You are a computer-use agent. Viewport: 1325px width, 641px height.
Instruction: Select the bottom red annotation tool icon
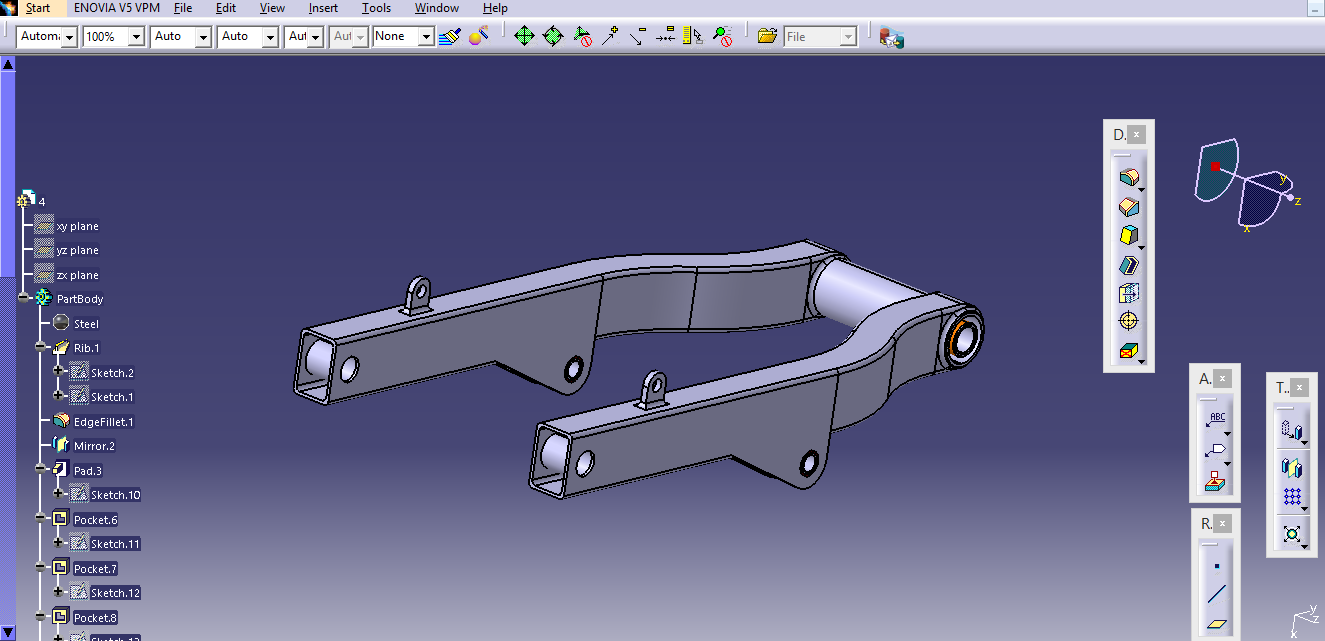pyautogui.click(x=1216, y=480)
